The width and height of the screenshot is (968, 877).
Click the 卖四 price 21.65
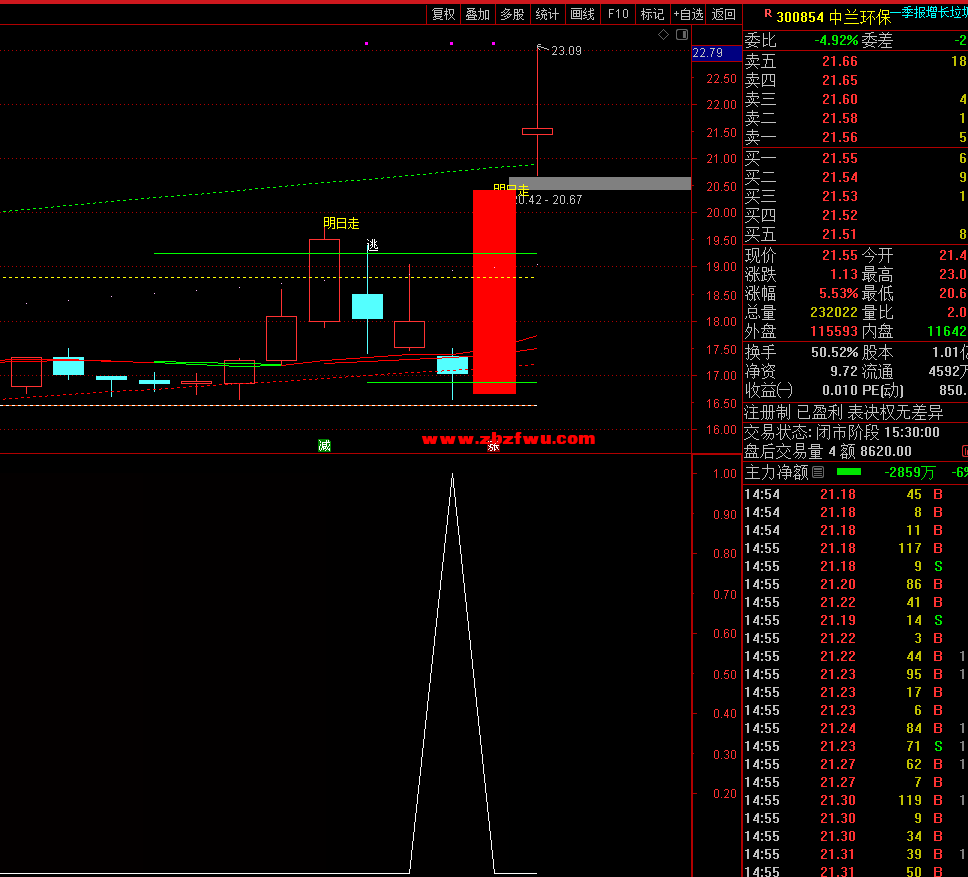840,80
